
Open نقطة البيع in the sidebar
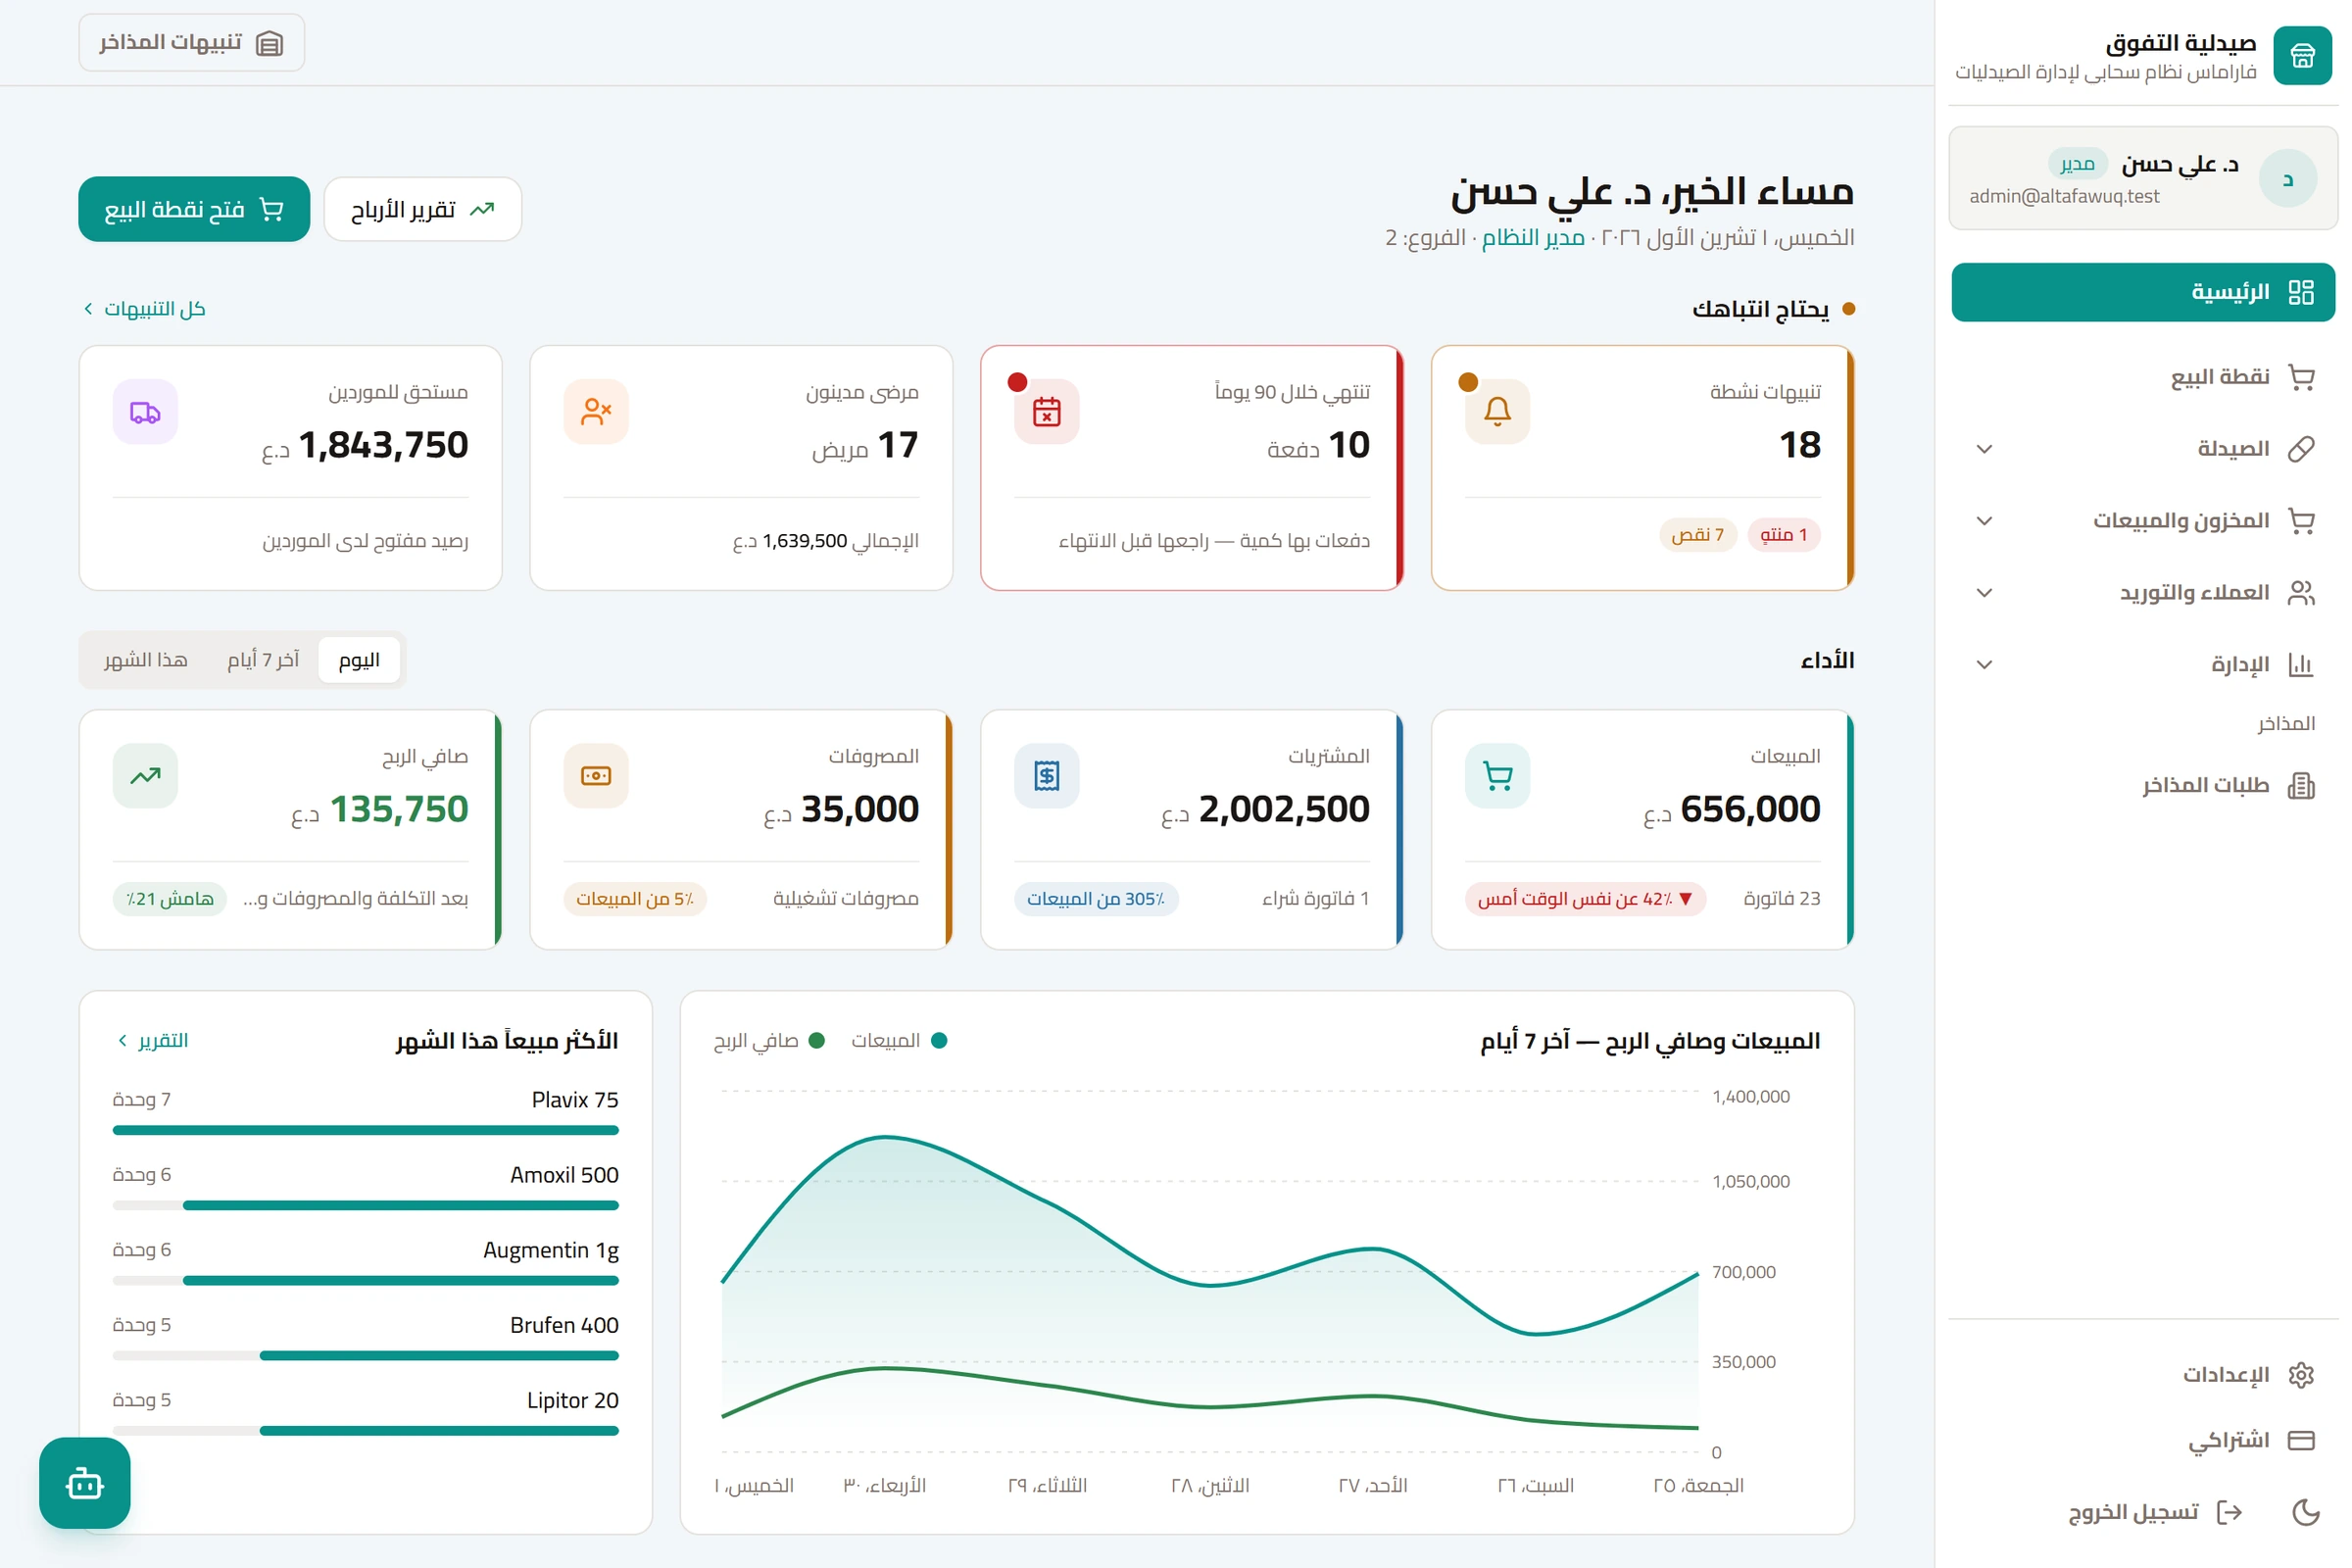pyautogui.click(x=2143, y=377)
